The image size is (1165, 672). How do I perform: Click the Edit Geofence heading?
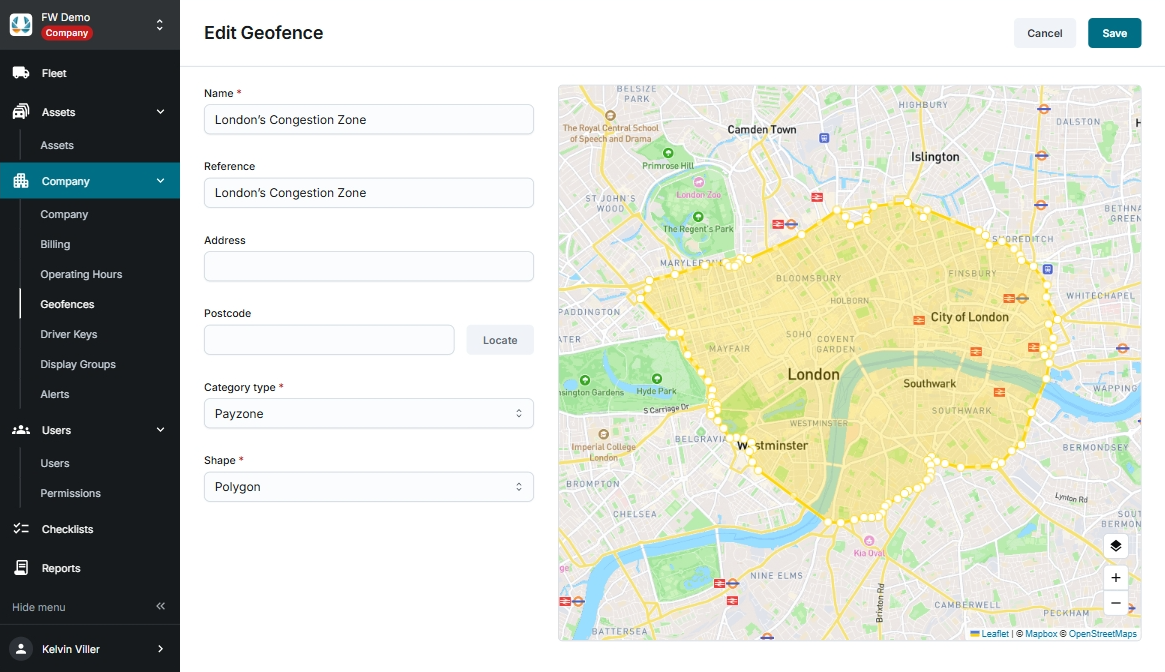pyautogui.click(x=264, y=33)
